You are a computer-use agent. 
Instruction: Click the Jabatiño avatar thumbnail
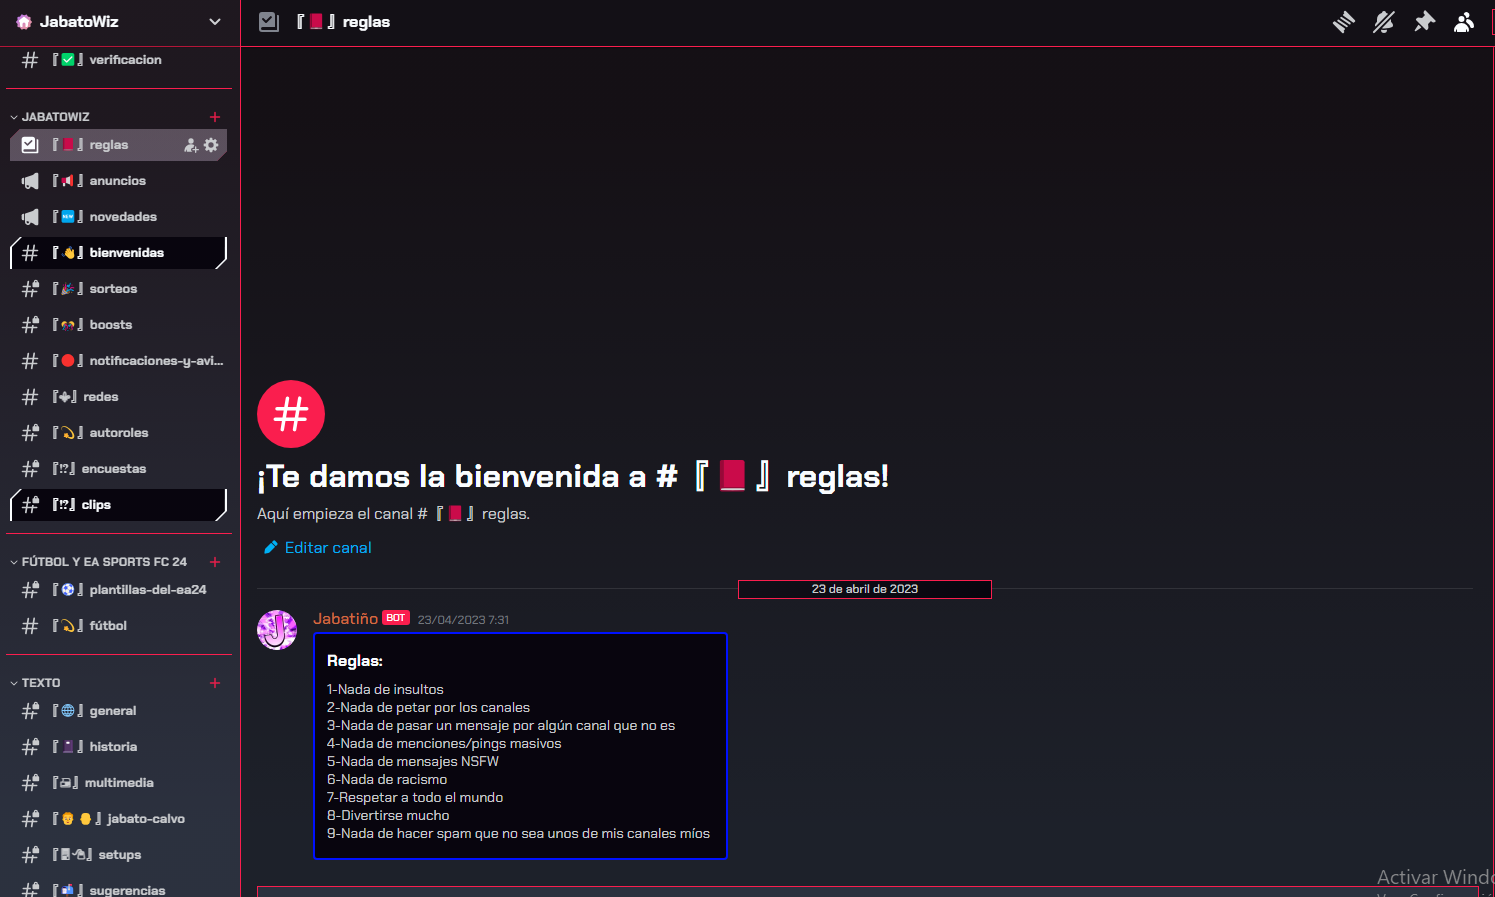[277, 630]
